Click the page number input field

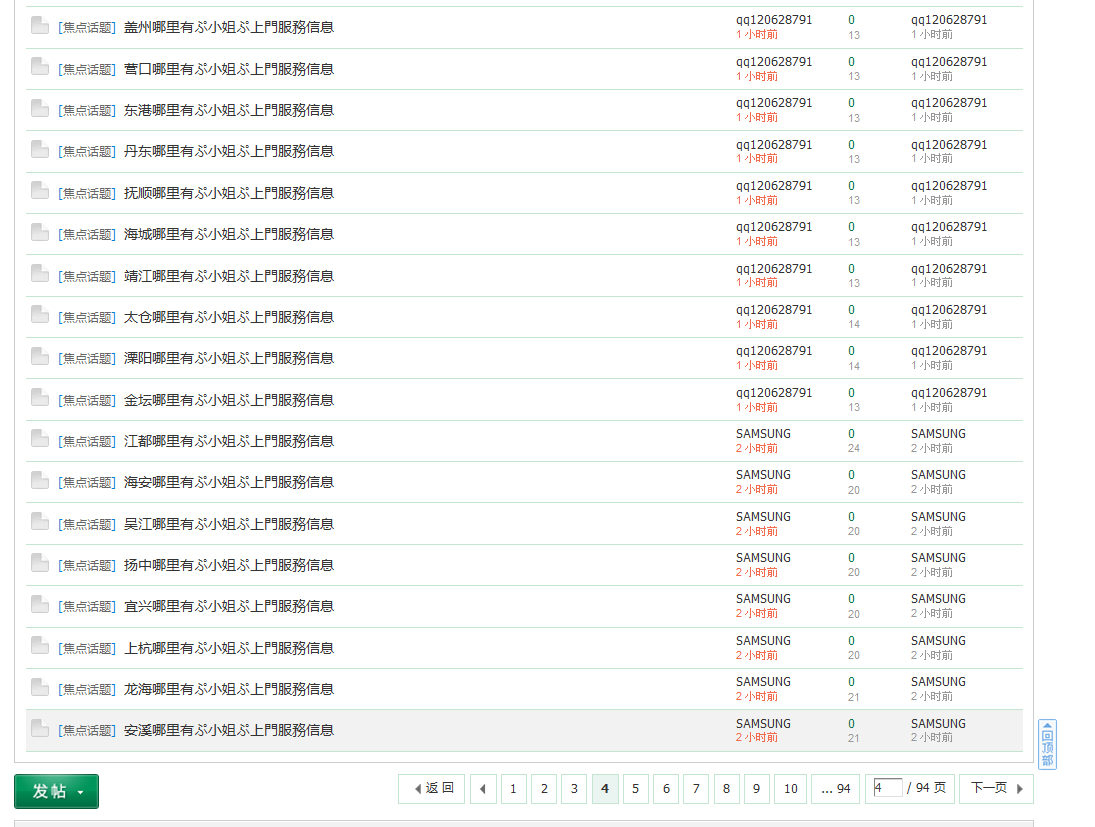coord(887,788)
